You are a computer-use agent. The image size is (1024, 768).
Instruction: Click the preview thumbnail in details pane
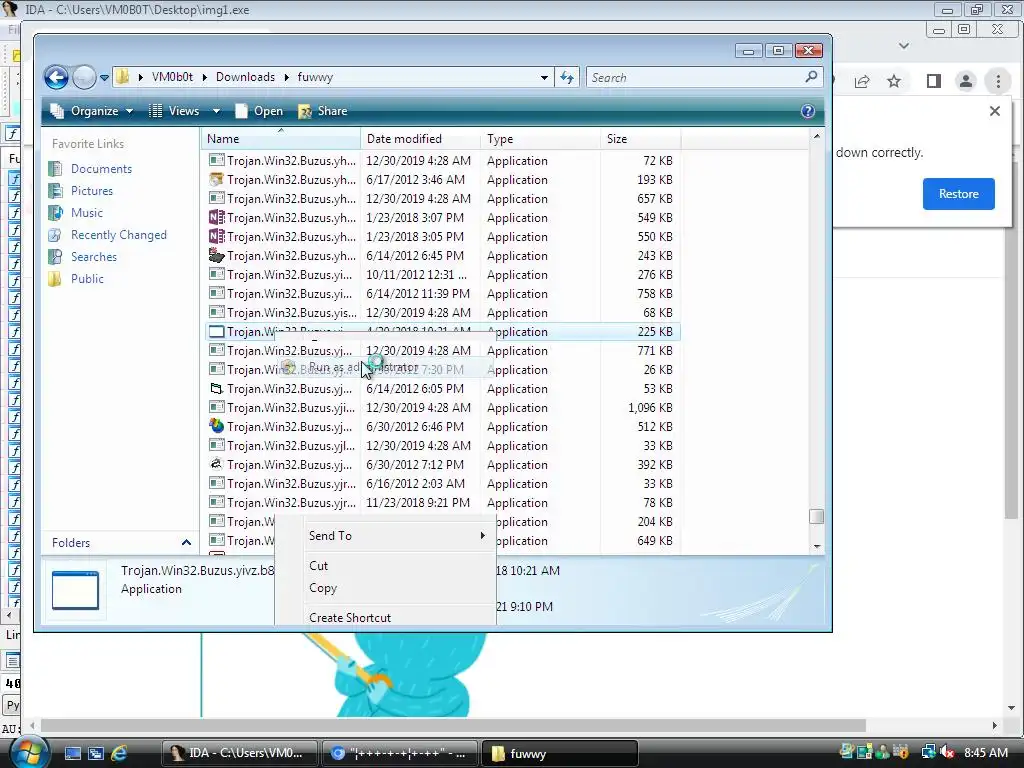click(75, 590)
